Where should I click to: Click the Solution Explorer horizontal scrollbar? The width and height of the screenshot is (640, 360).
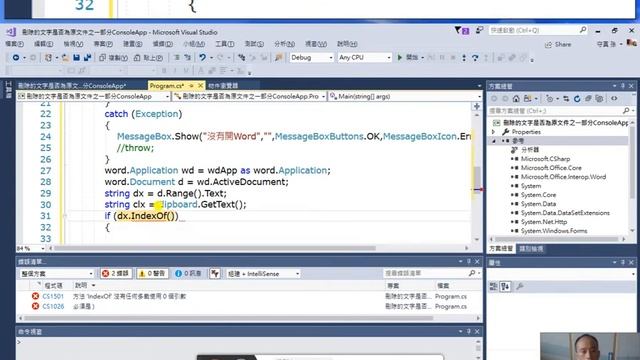[x=556, y=240]
